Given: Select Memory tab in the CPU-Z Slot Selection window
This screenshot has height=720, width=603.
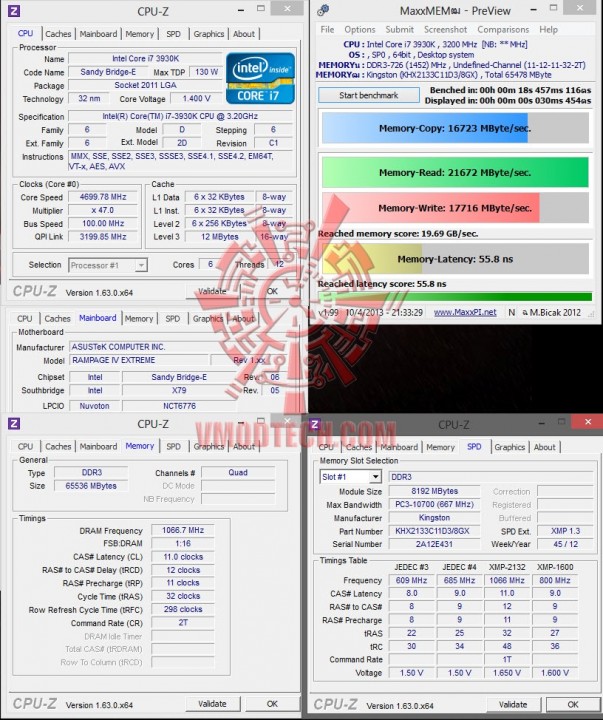Looking at the screenshot, I should [440, 447].
